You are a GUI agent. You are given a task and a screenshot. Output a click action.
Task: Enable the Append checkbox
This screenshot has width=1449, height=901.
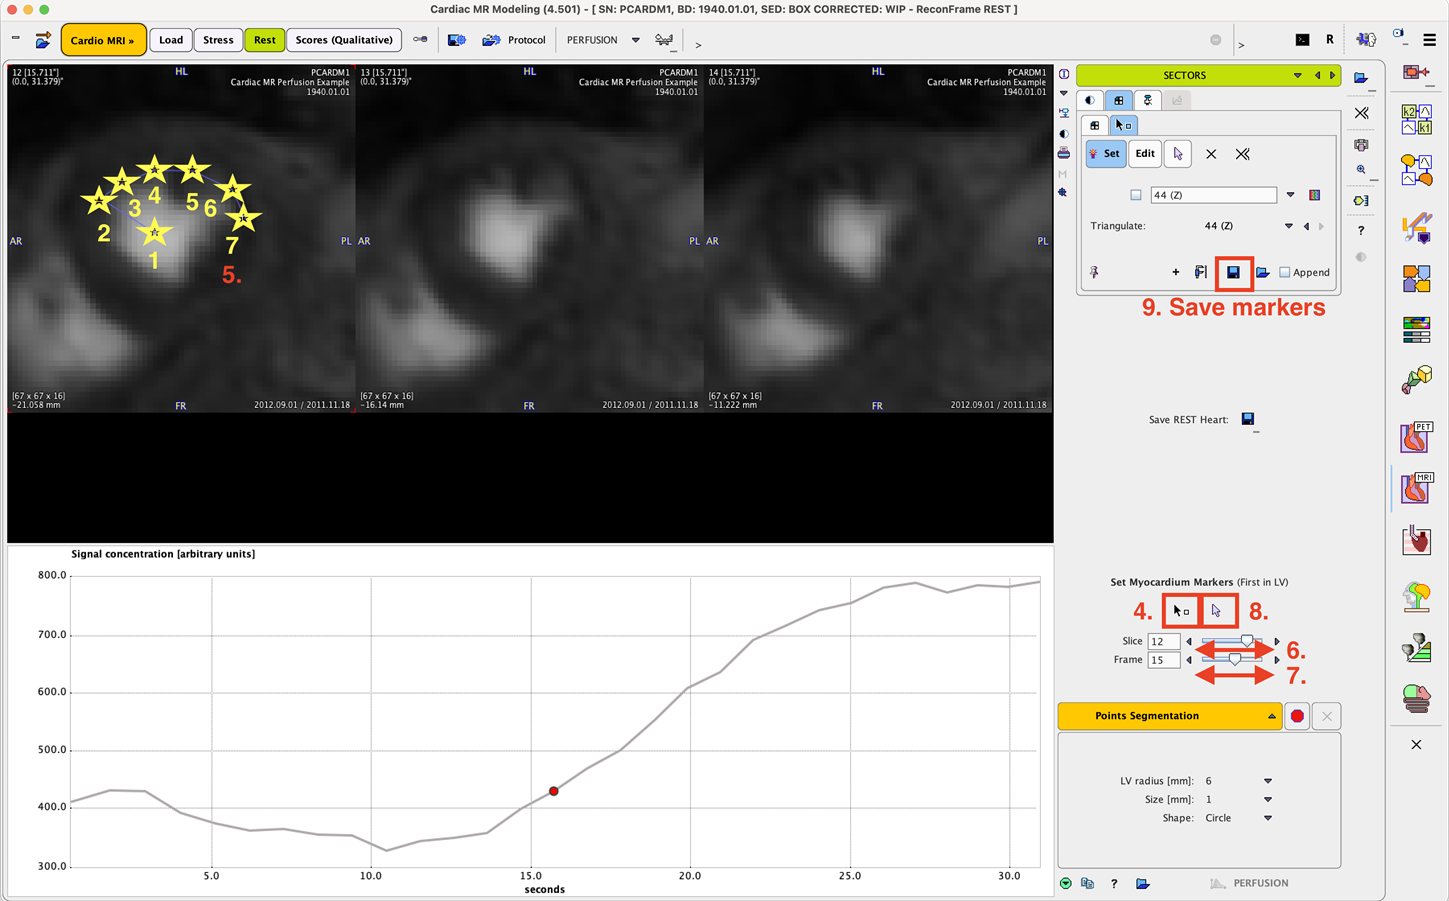coord(1285,272)
